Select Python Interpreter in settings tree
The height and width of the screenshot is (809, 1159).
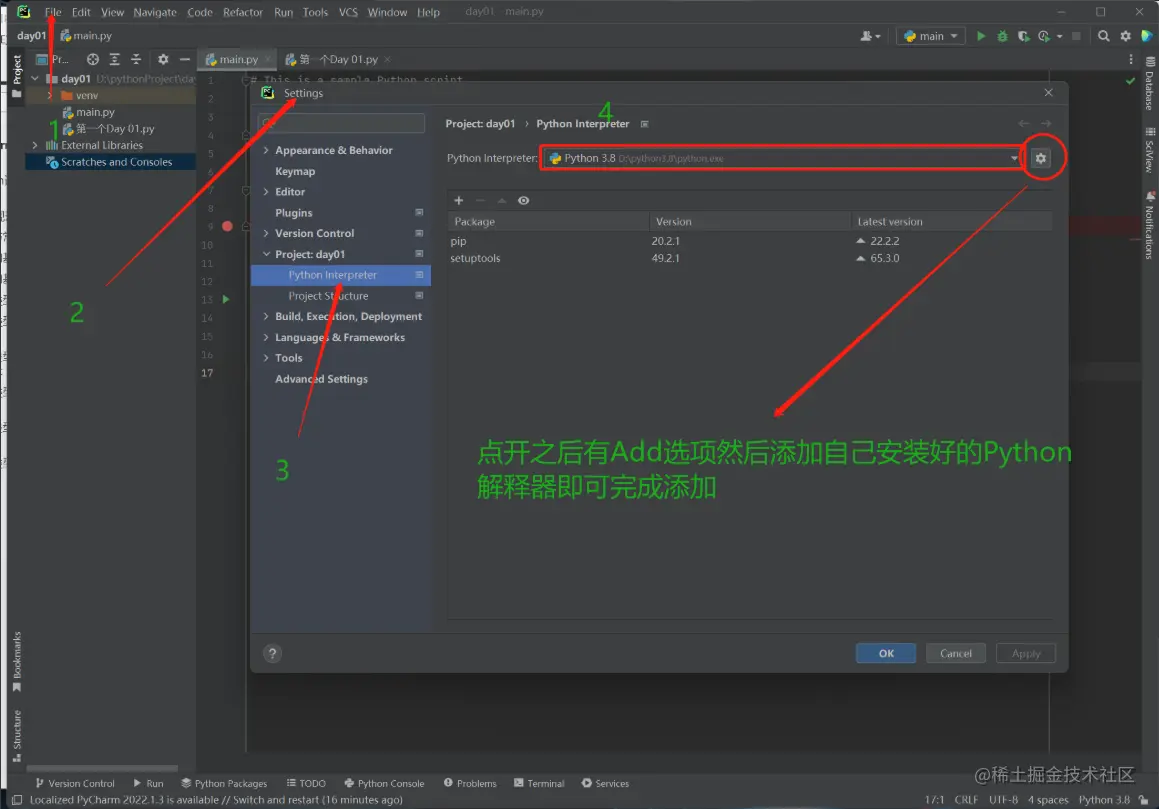point(341,274)
